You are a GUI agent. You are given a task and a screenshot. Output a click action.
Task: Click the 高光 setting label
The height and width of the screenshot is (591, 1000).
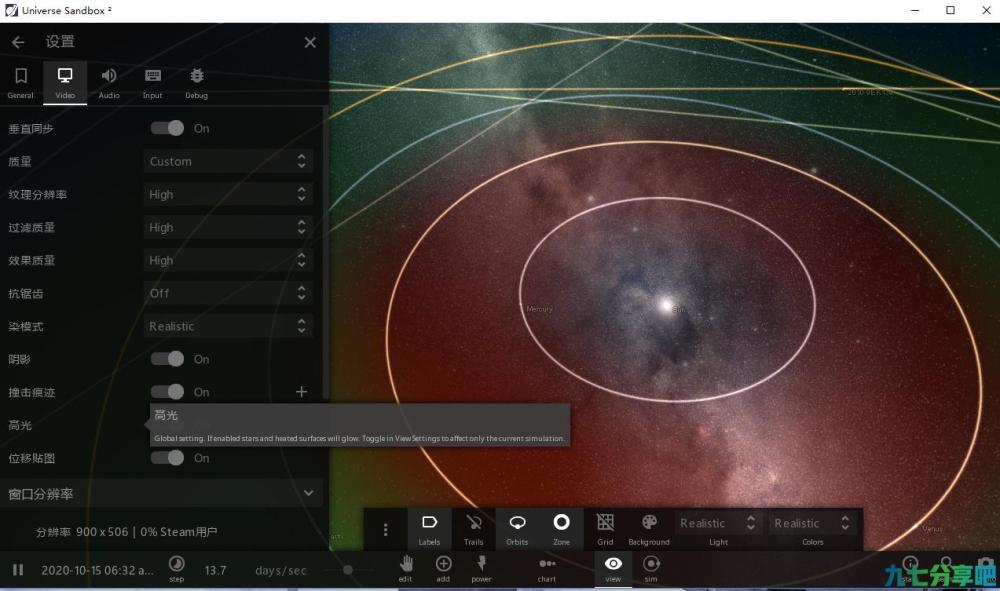[x=20, y=425]
